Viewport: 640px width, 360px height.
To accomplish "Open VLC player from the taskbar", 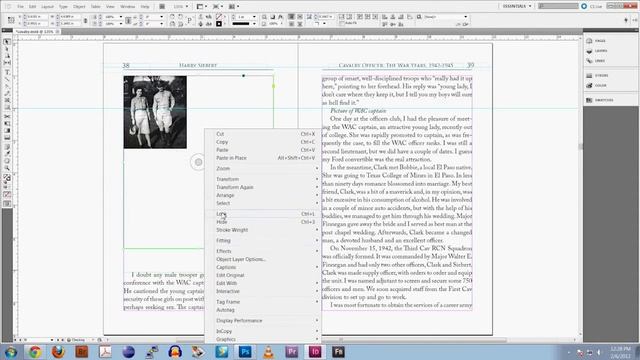I will [x=268, y=351].
